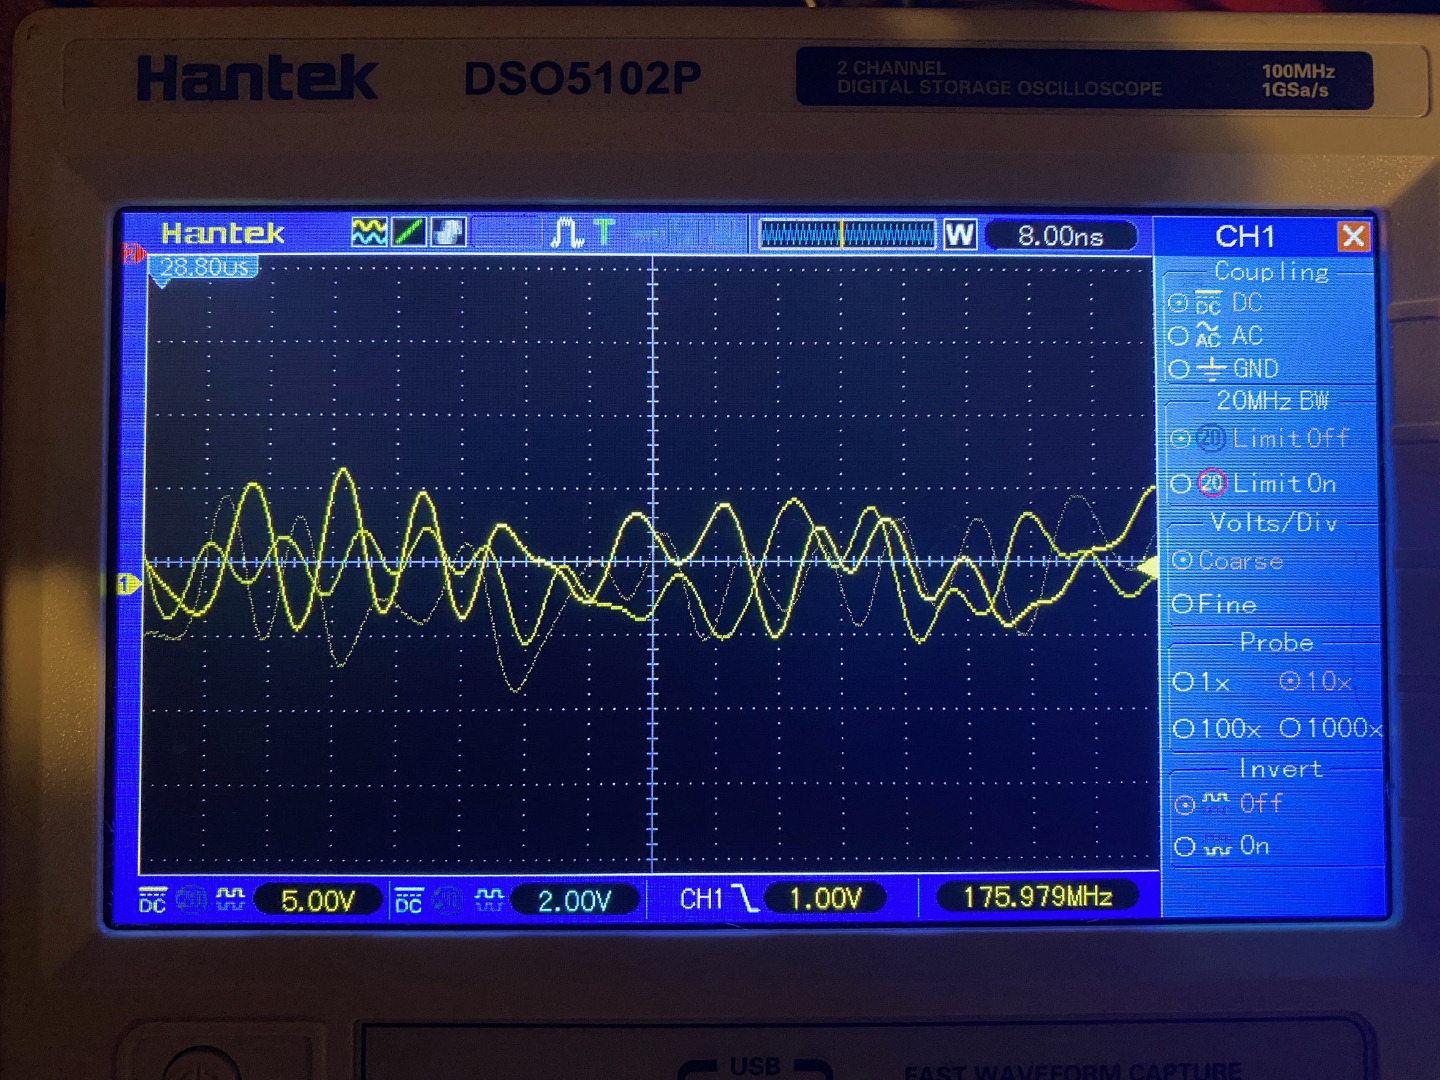Click the bandwidth limit icon beside 5.00V
1440x1080 pixels.
click(190, 900)
